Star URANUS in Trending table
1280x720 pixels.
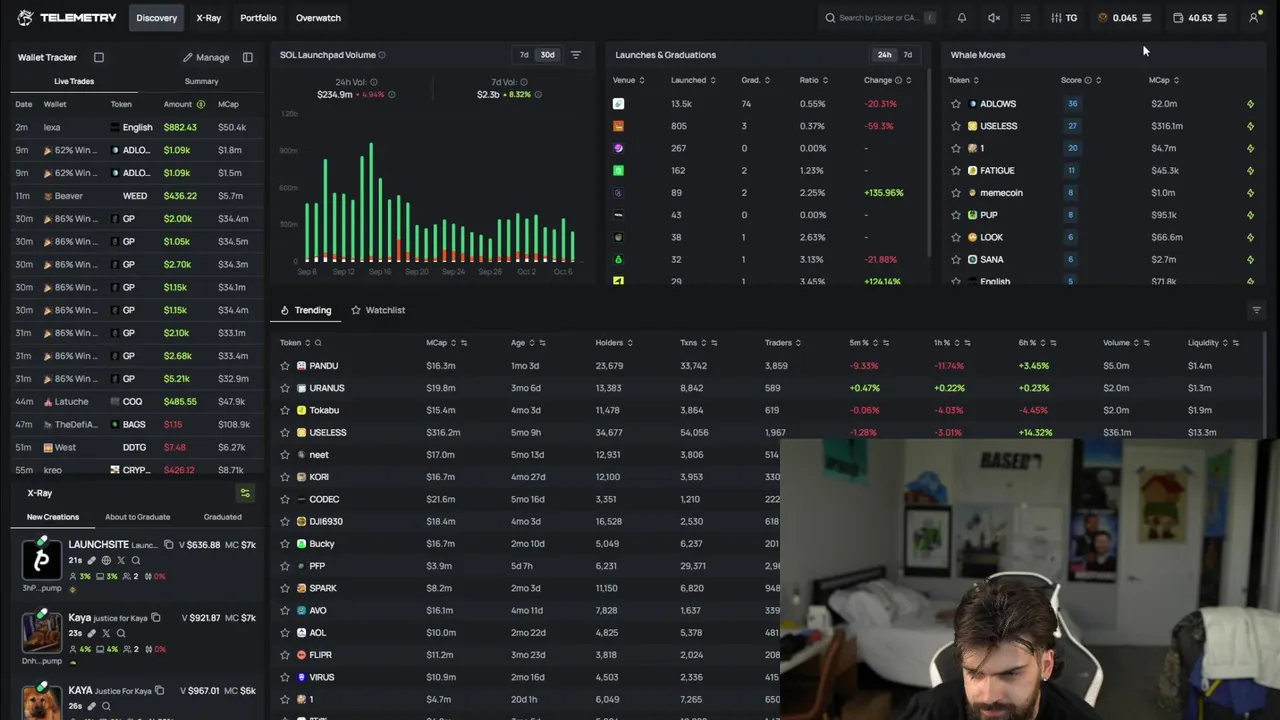tap(285, 388)
